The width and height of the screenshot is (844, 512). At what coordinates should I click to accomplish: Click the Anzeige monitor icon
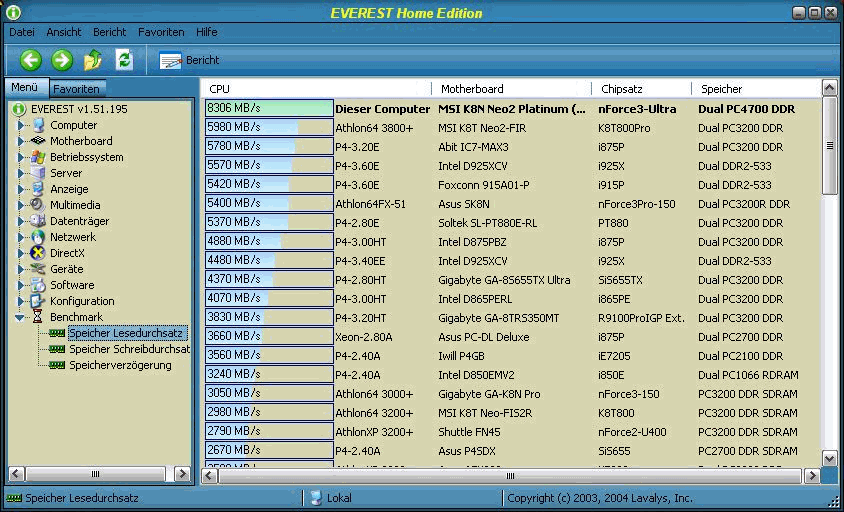[x=38, y=189]
